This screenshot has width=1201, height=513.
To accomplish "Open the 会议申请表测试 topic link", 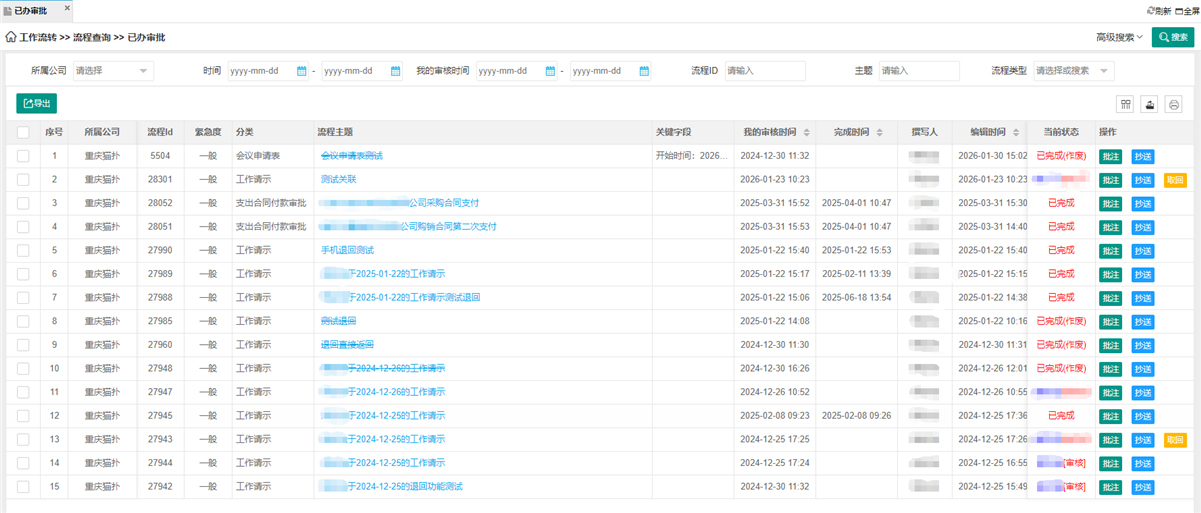I will click(351, 156).
